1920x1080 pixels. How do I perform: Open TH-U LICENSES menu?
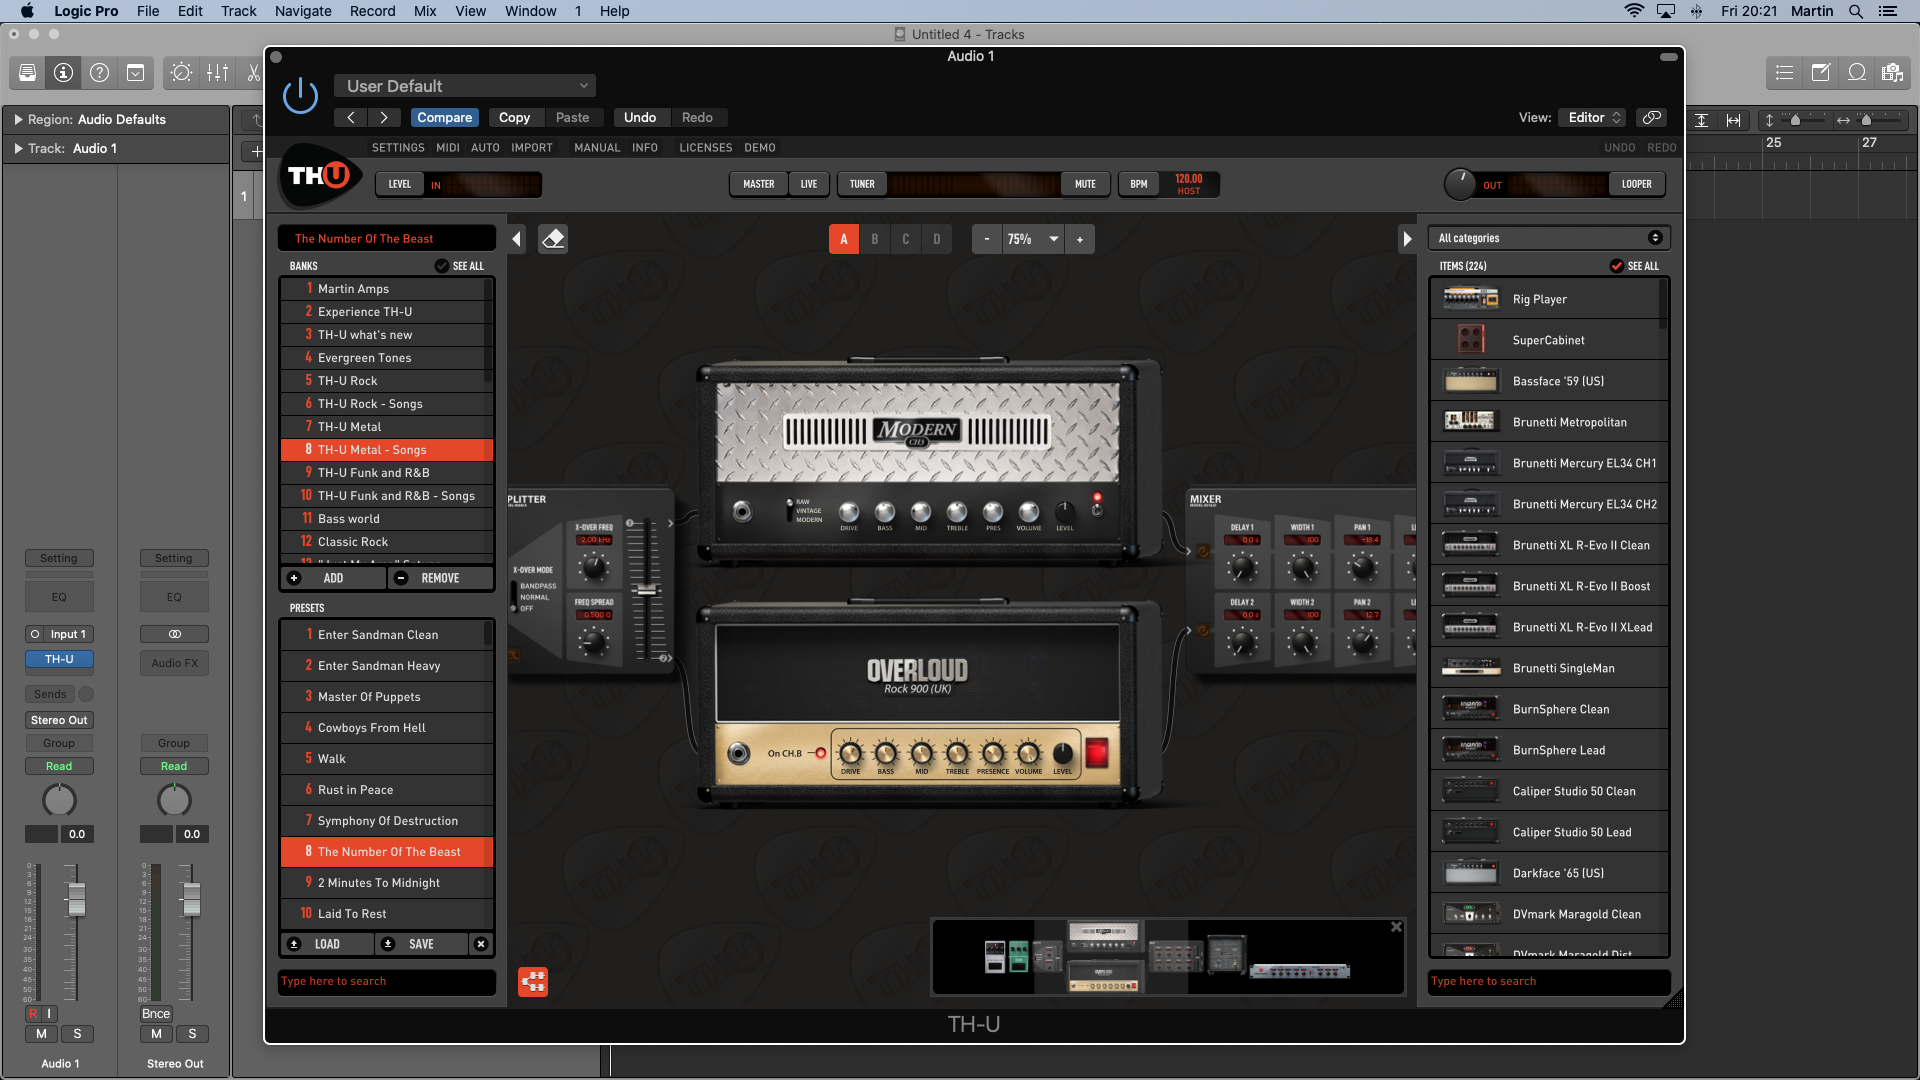(706, 147)
